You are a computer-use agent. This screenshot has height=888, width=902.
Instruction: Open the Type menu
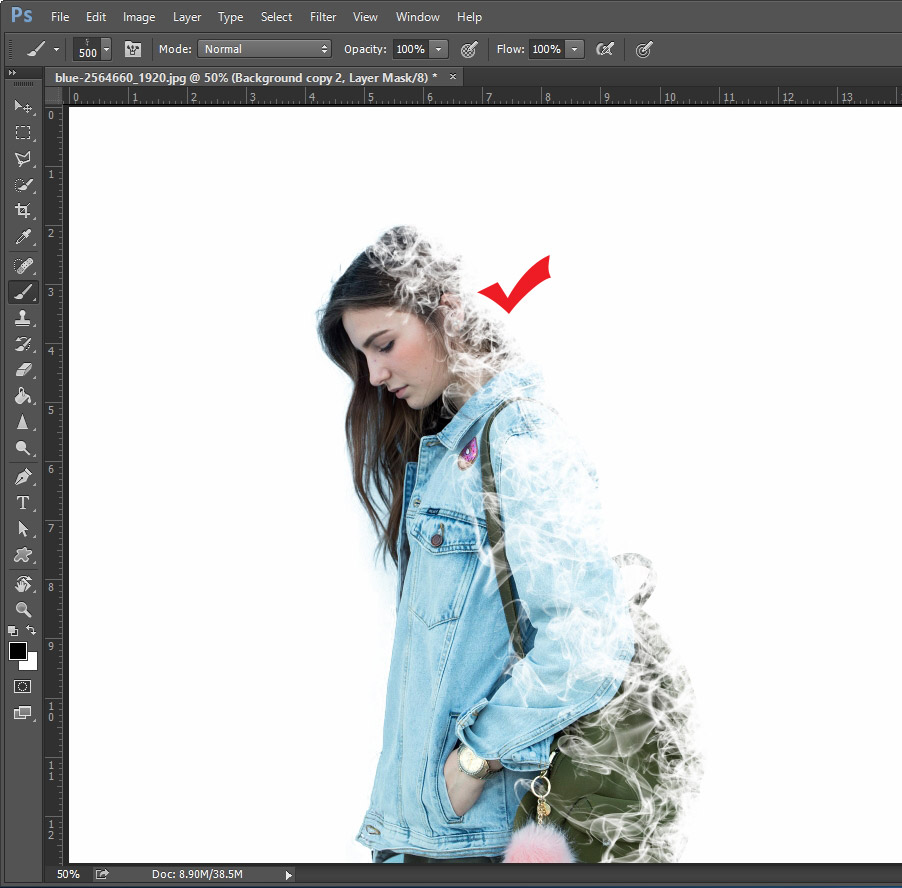[230, 17]
